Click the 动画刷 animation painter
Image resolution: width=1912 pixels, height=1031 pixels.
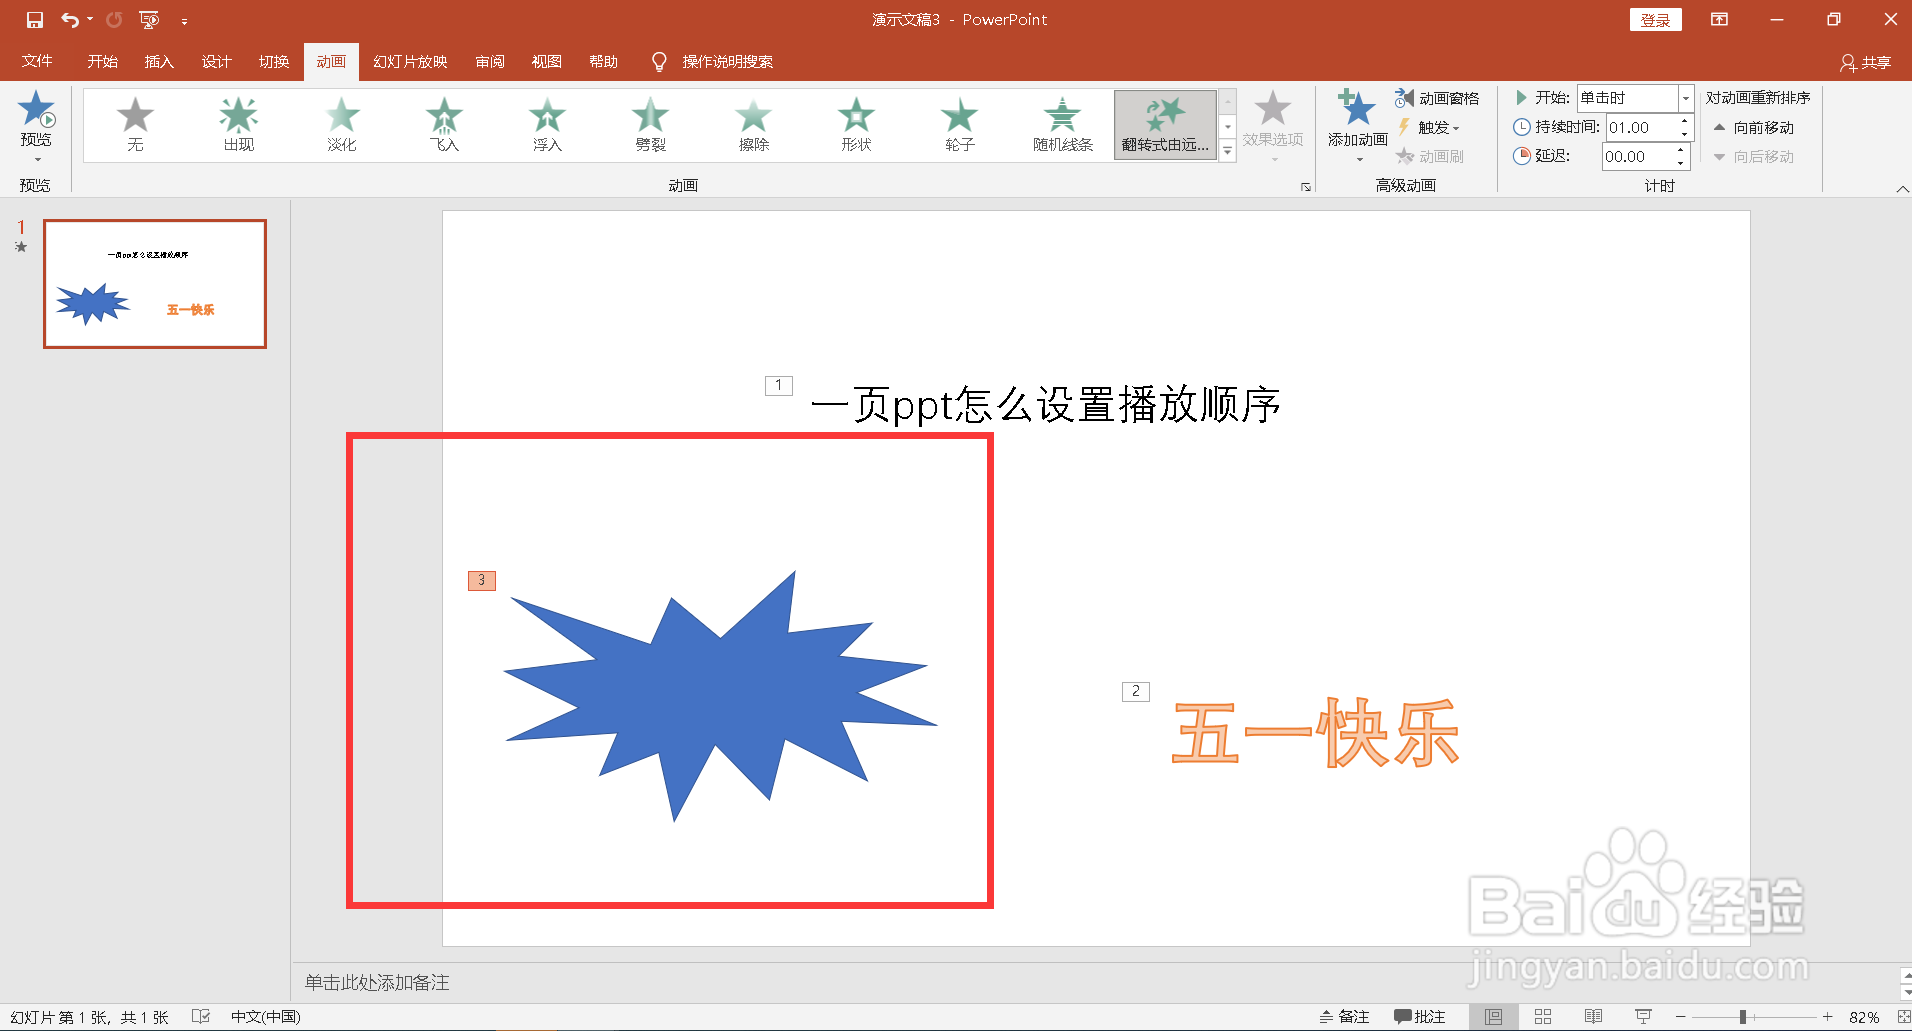pyautogui.click(x=1430, y=156)
